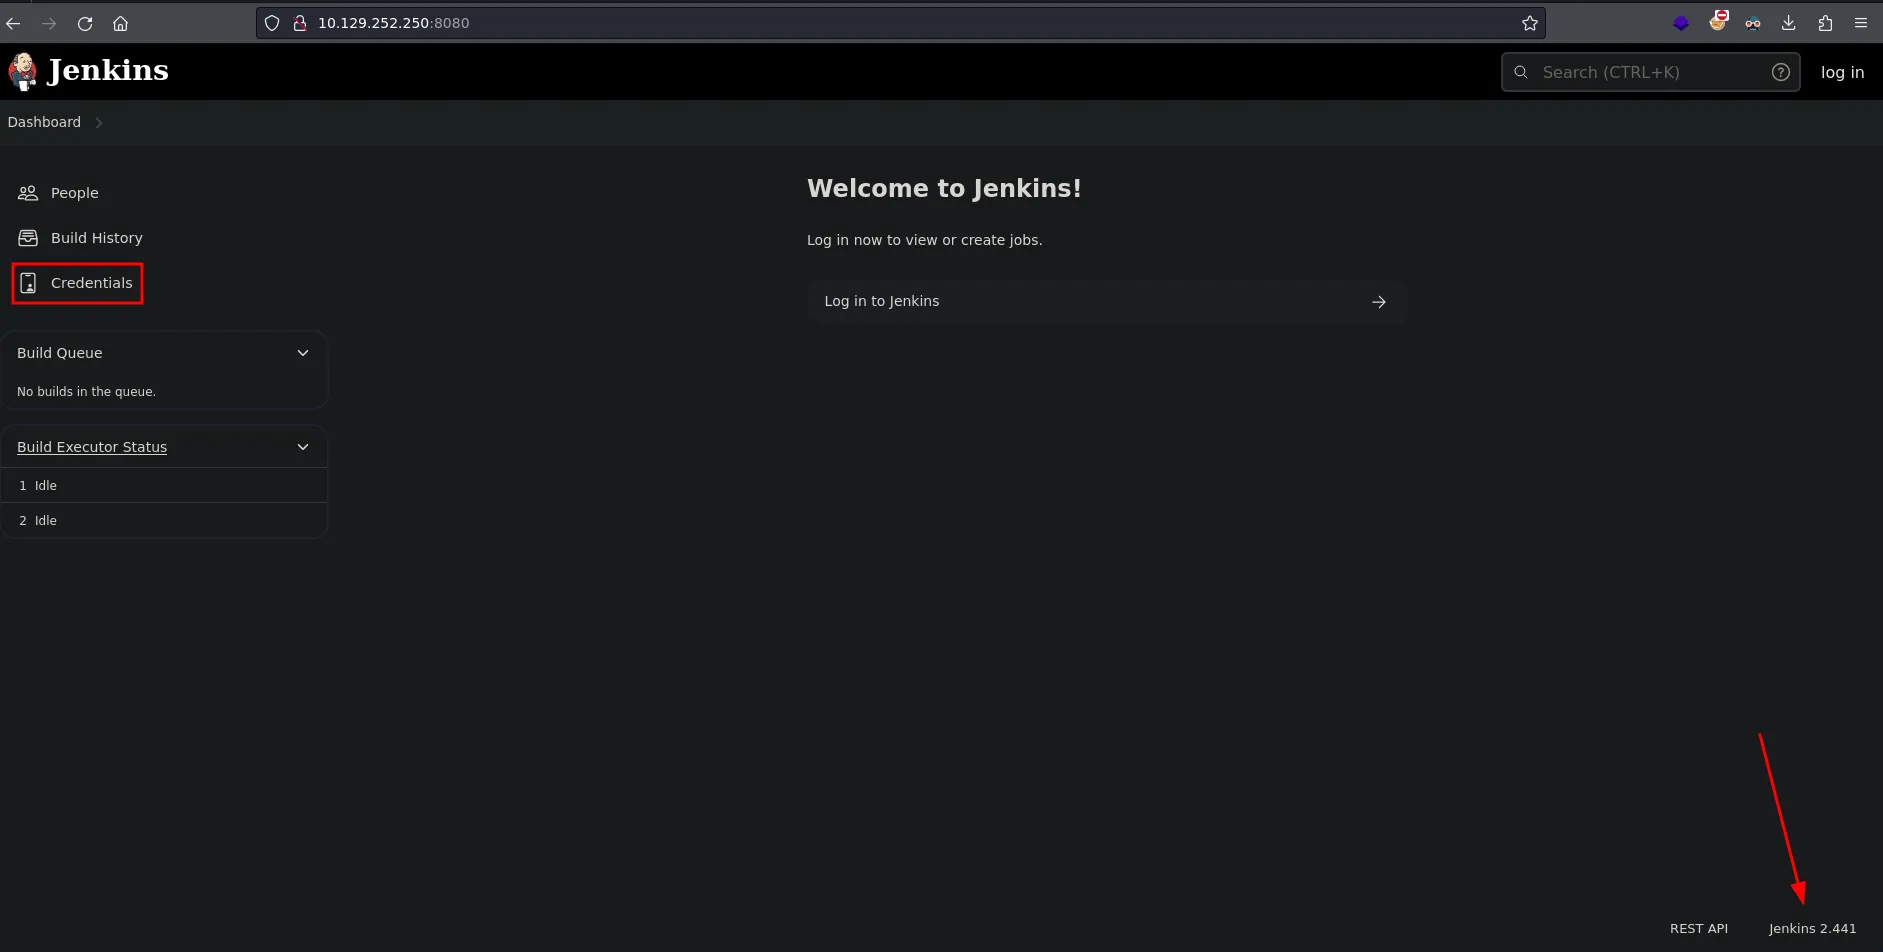This screenshot has width=1883, height=952.
Task: Click the arrow on Log in to Jenkins
Action: pos(1379,301)
